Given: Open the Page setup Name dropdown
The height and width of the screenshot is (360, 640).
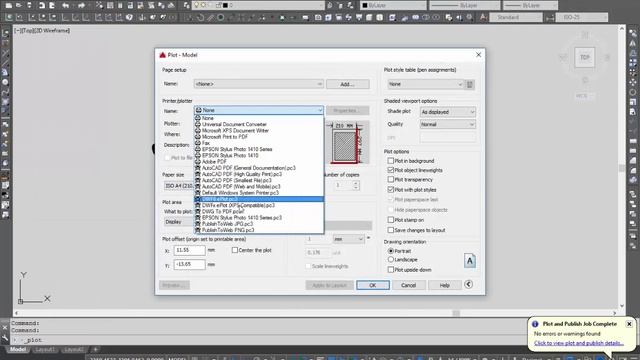Looking at the screenshot, I should coord(259,84).
